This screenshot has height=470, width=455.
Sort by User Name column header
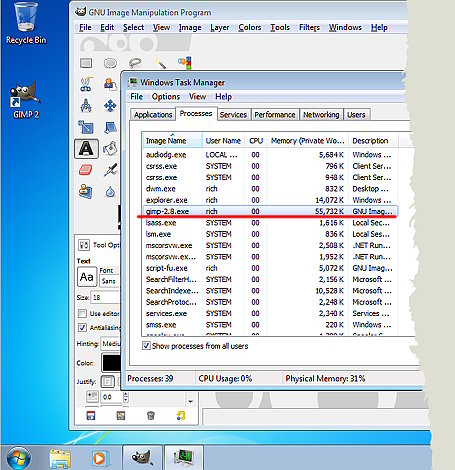coord(223,141)
